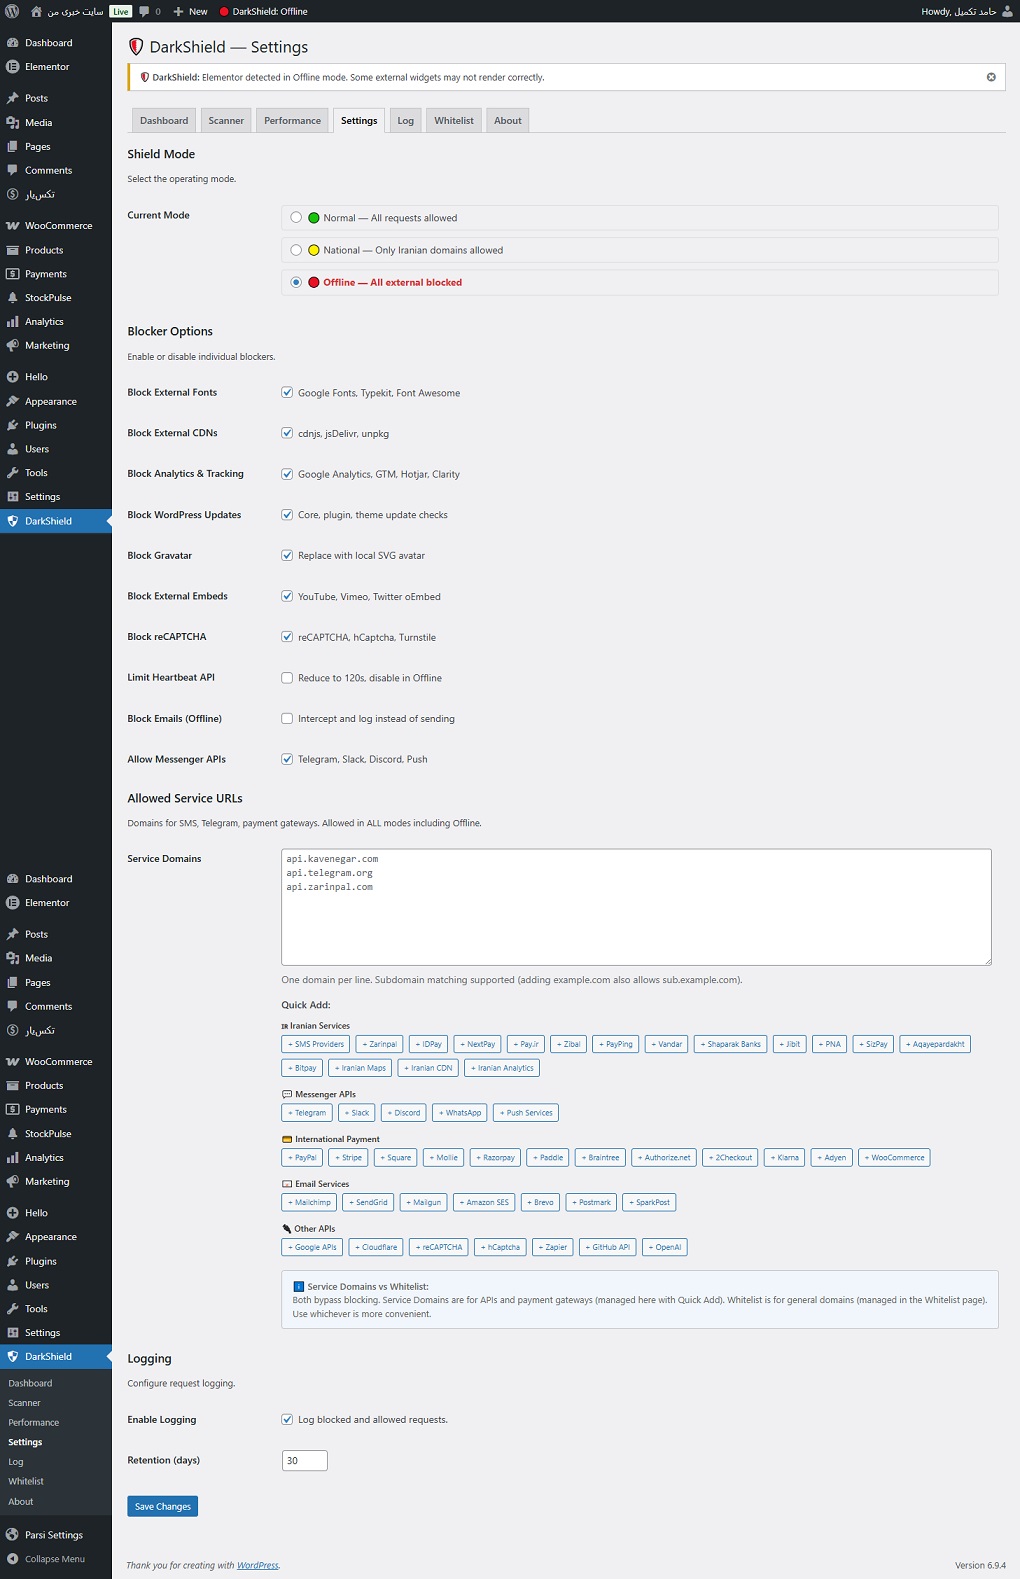
Task: Open the Whitelist tab
Action: tap(453, 121)
